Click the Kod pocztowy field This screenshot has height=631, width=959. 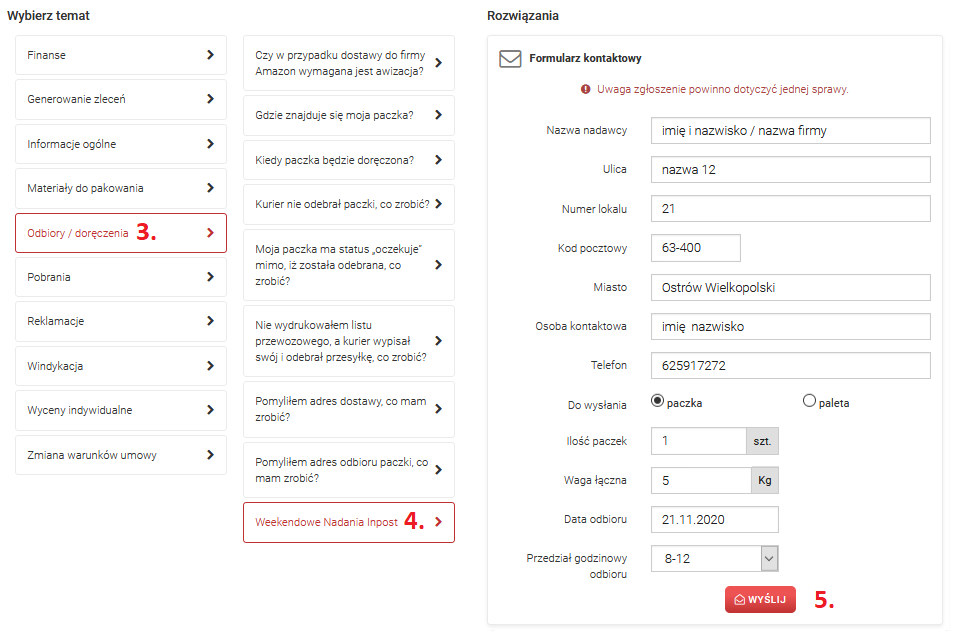pyautogui.click(x=696, y=248)
